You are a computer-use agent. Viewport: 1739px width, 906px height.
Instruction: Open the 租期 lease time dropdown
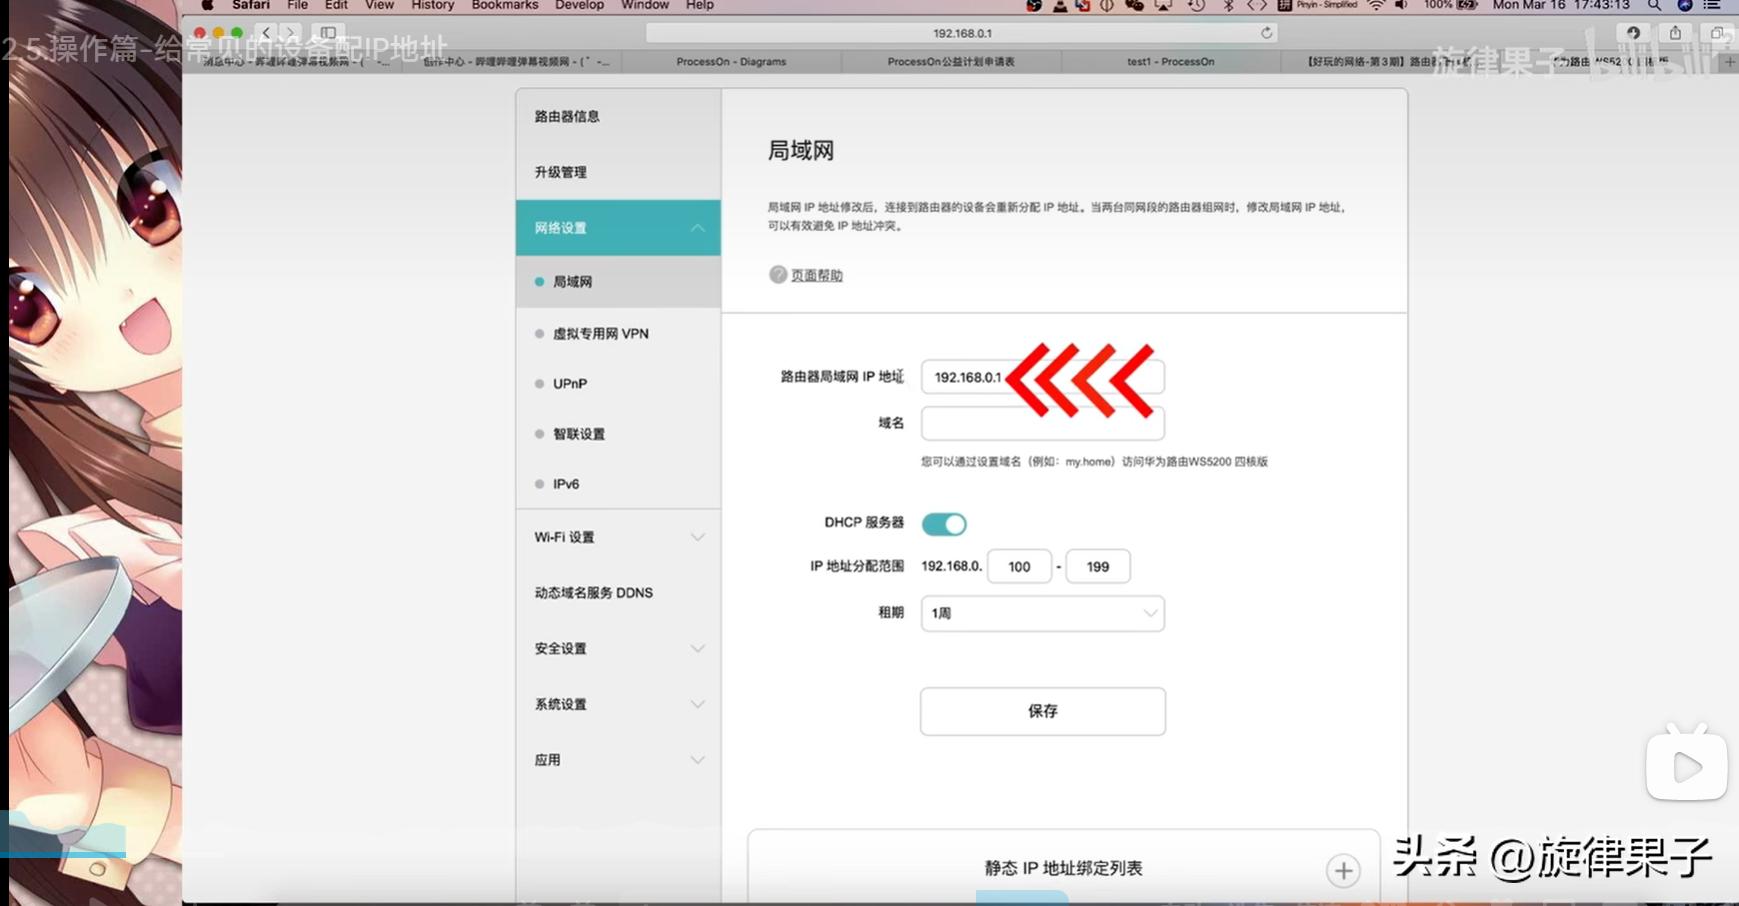pyautogui.click(x=1042, y=613)
